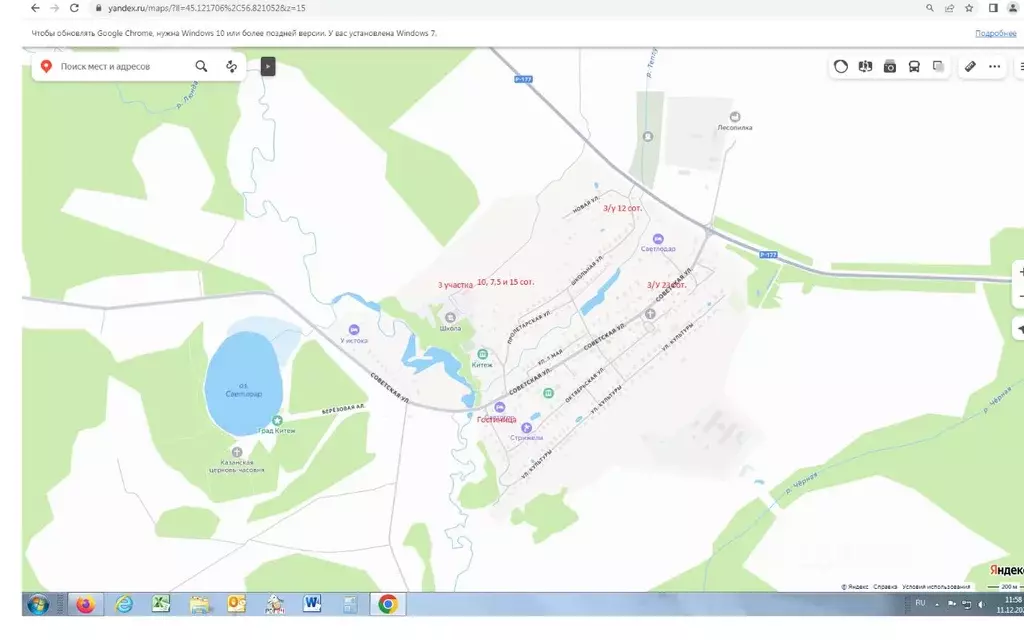Click the оз. Светлояр lake label
Viewport: 1024px width, 640px height.
click(244, 390)
